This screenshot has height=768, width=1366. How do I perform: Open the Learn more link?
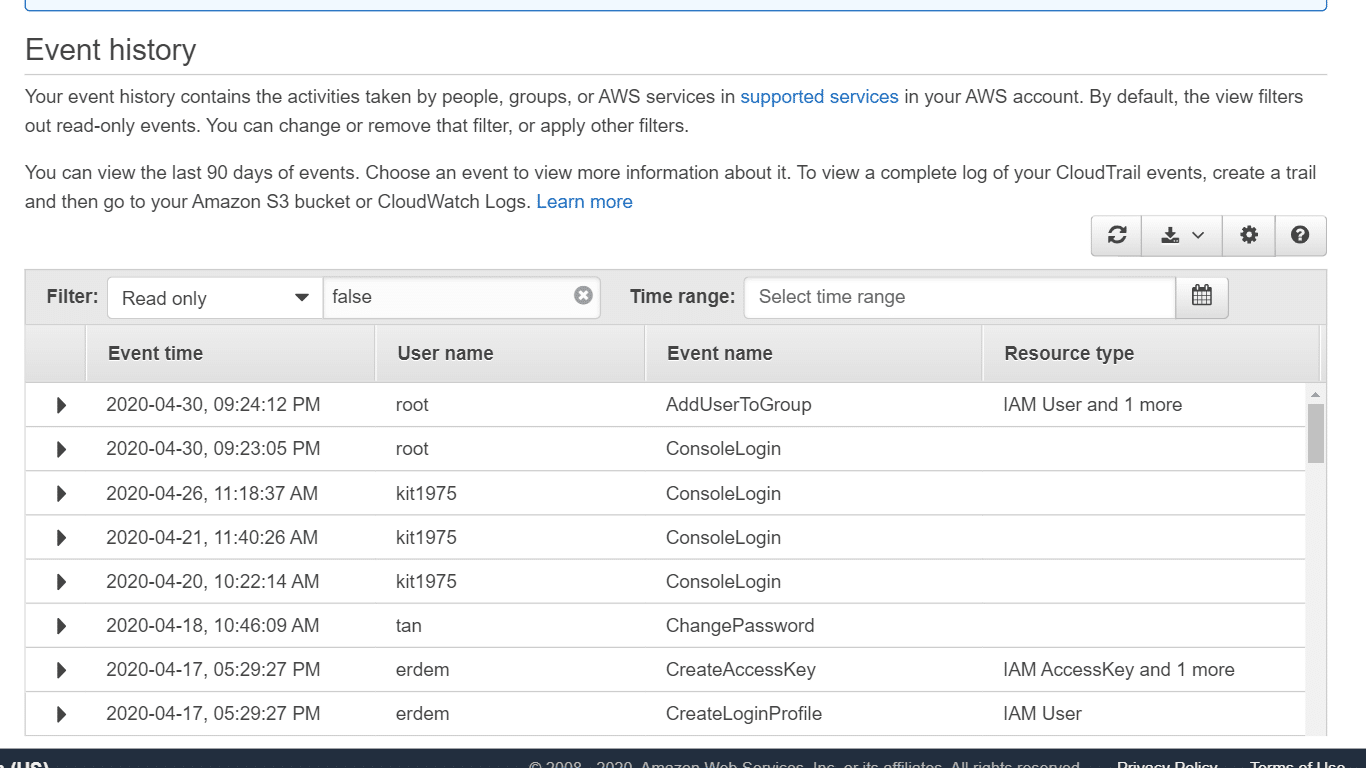[x=584, y=201]
